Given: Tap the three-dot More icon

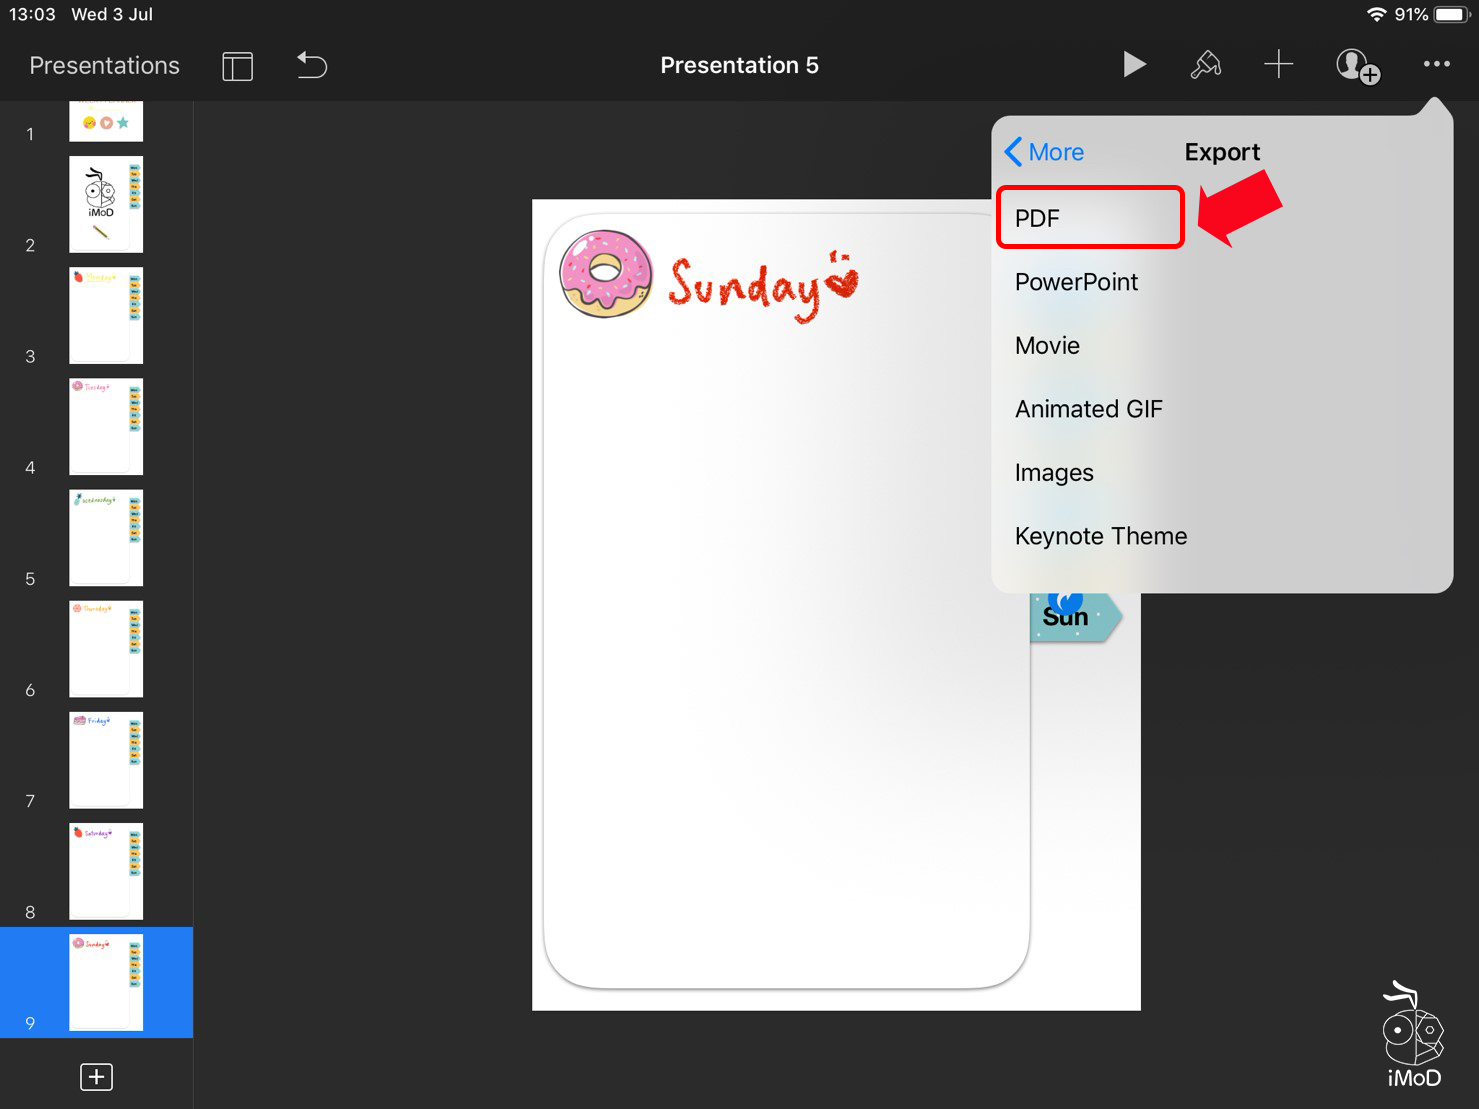Looking at the screenshot, I should tap(1436, 64).
